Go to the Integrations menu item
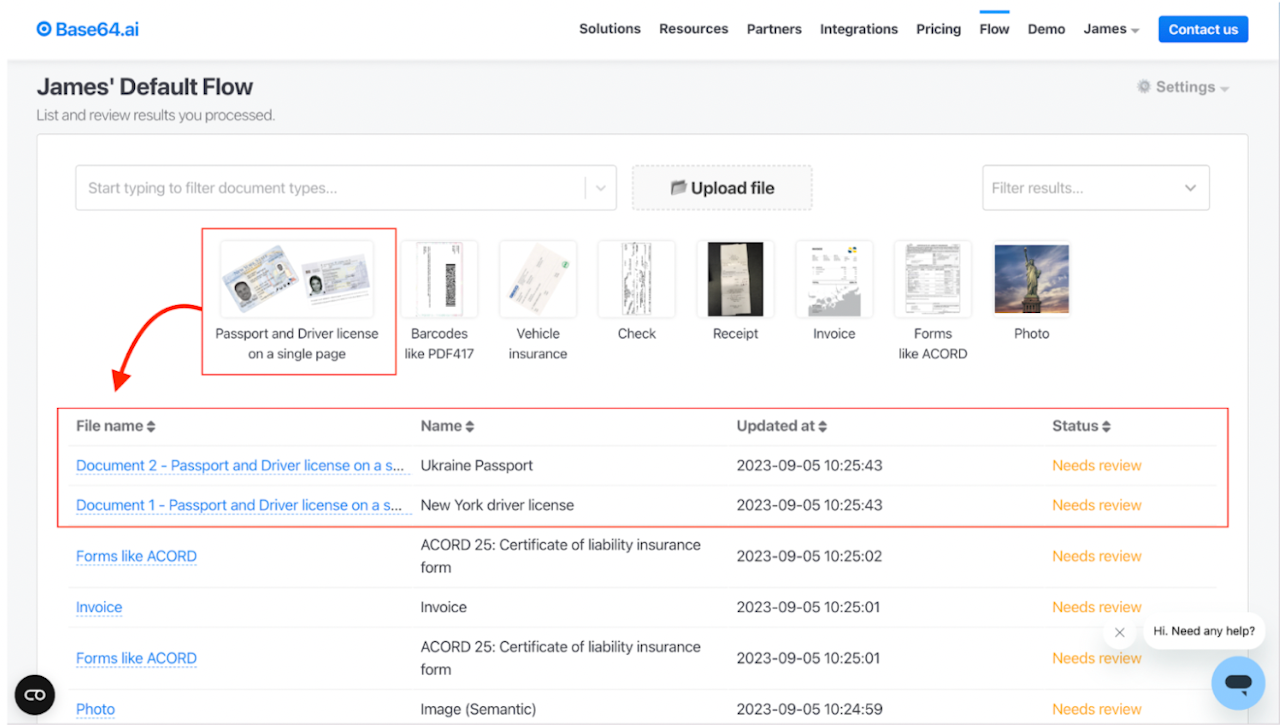 859,29
